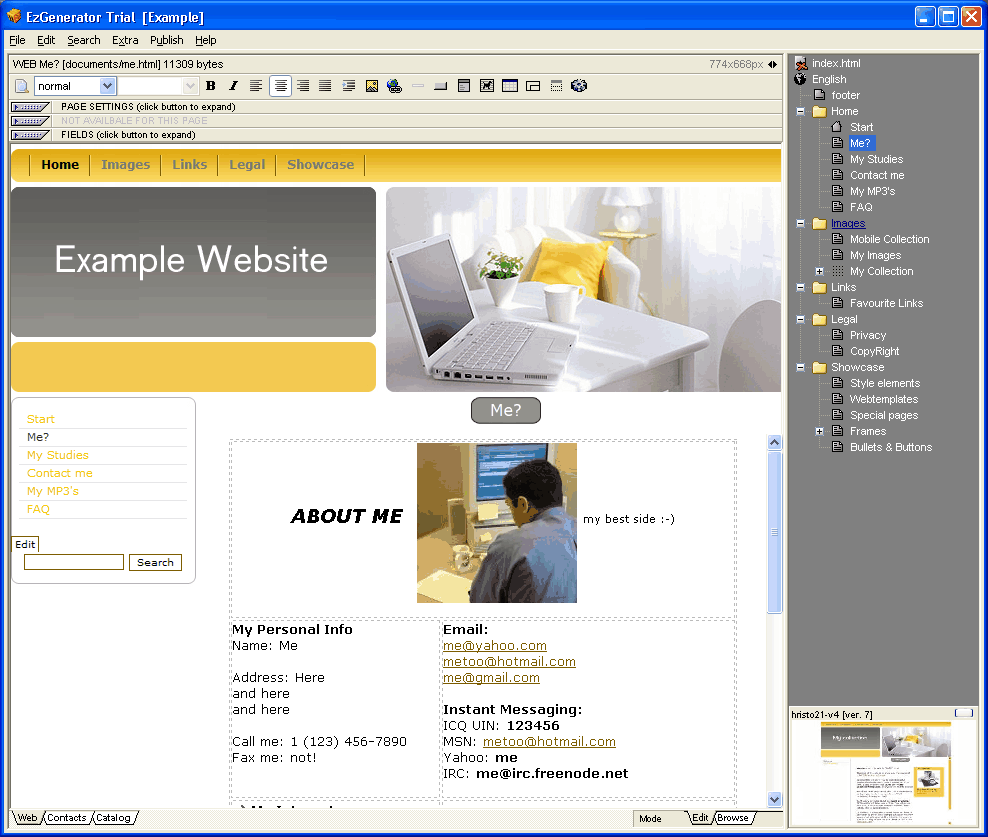Apply justified text alignment
988x837 pixels.
pos(325,86)
